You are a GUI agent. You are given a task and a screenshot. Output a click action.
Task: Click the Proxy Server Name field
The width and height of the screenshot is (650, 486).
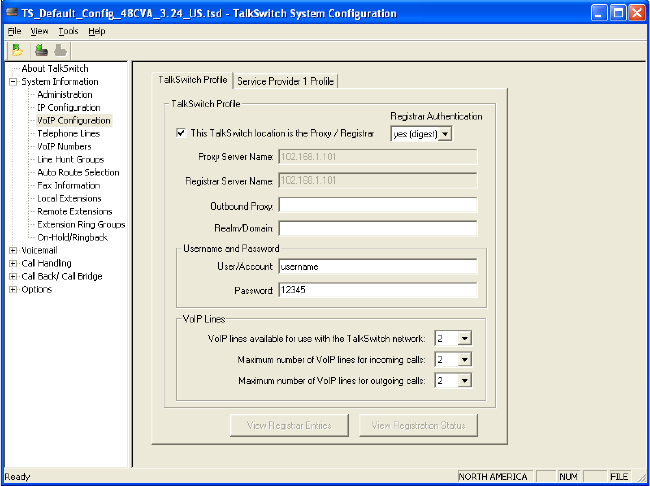pos(378,157)
